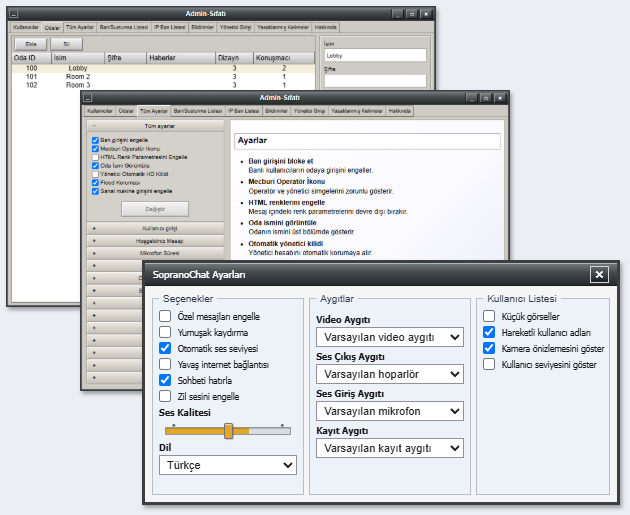
Task: Sort rooms by the Dizayn column header
Action: click(x=235, y=58)
